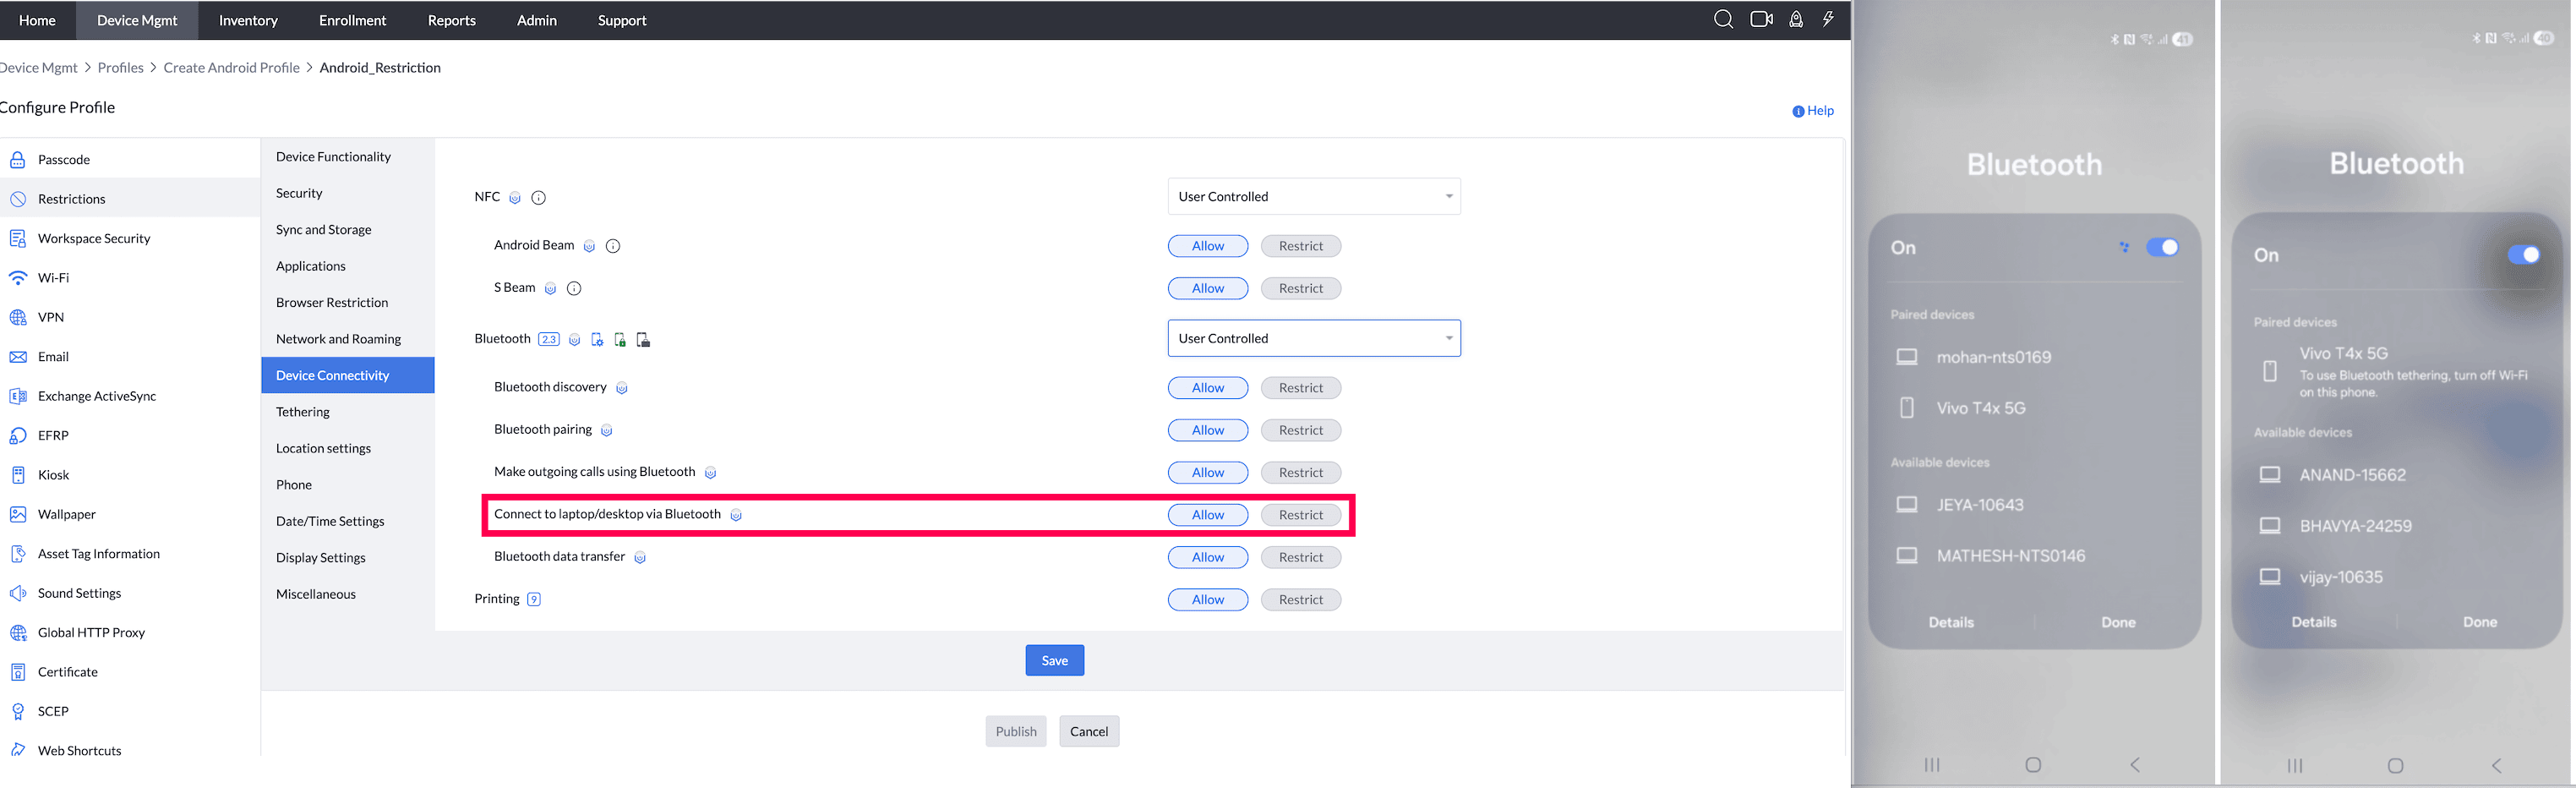Click the phone-with-gear icon beside Bluetooth
The height and width of the screenshot is (788, 2576).
click(597, 339)
